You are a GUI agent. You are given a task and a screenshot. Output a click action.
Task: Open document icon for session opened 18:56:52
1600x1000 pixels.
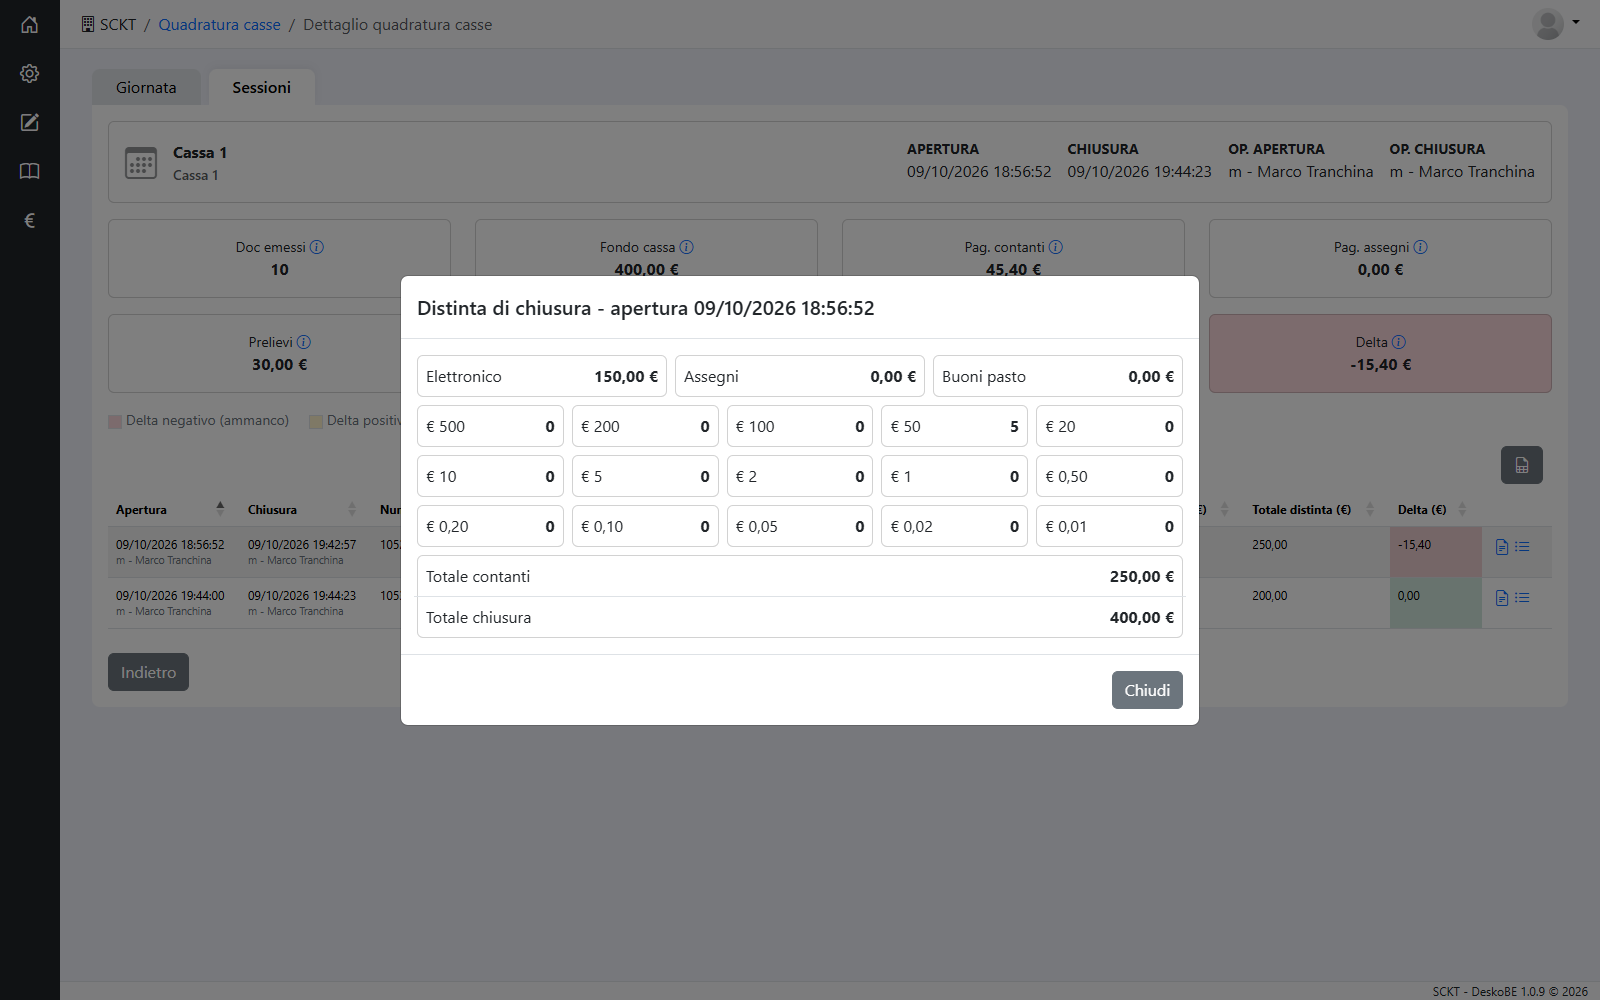1502,547
